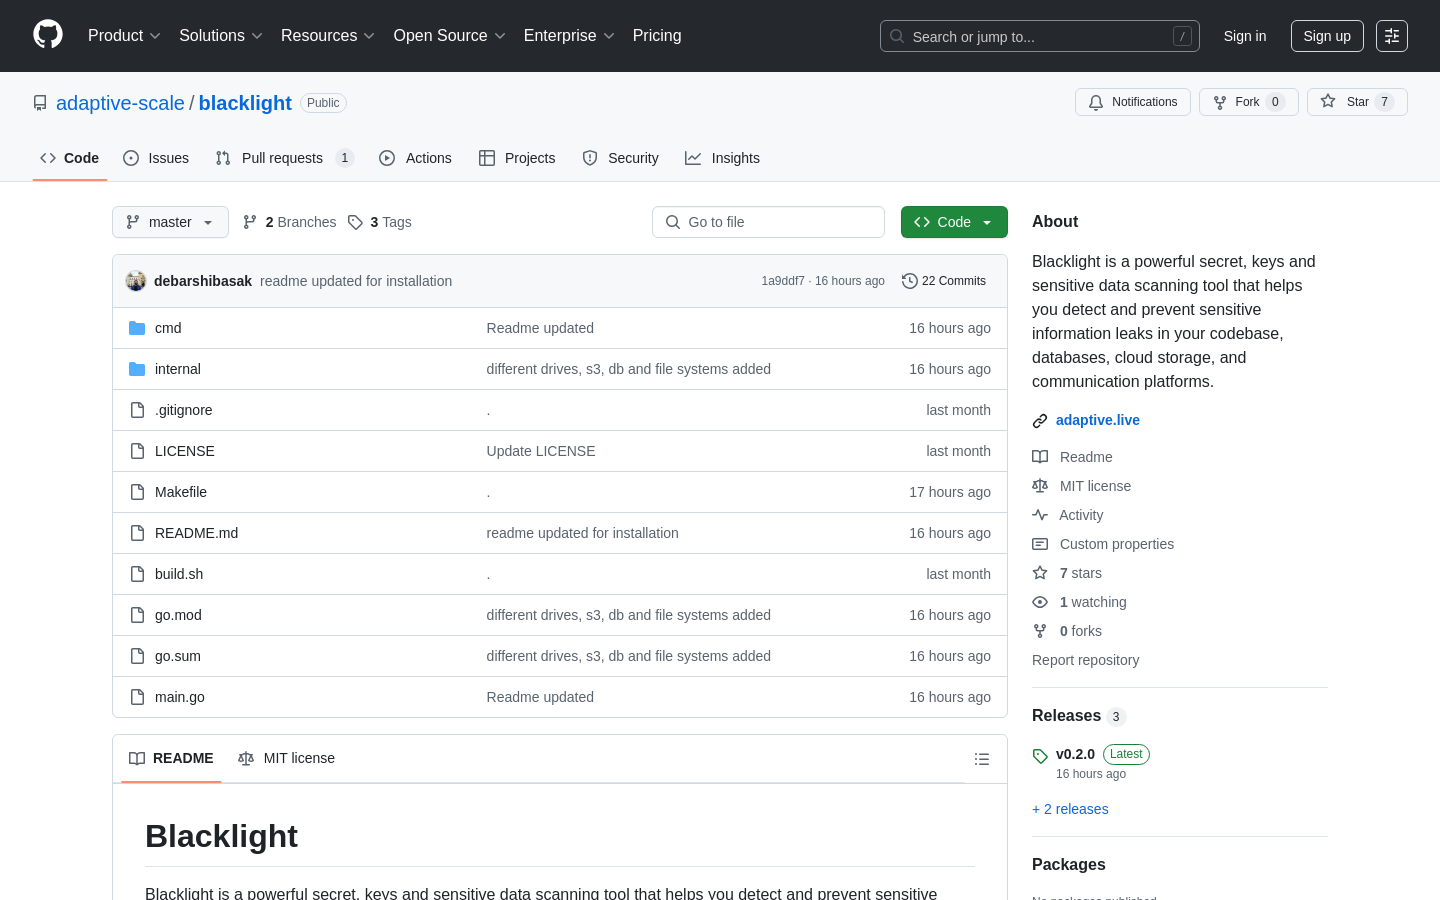Open the Pricing link
The height and width of the screenshot is (900, 1440).
coord(657,36)
